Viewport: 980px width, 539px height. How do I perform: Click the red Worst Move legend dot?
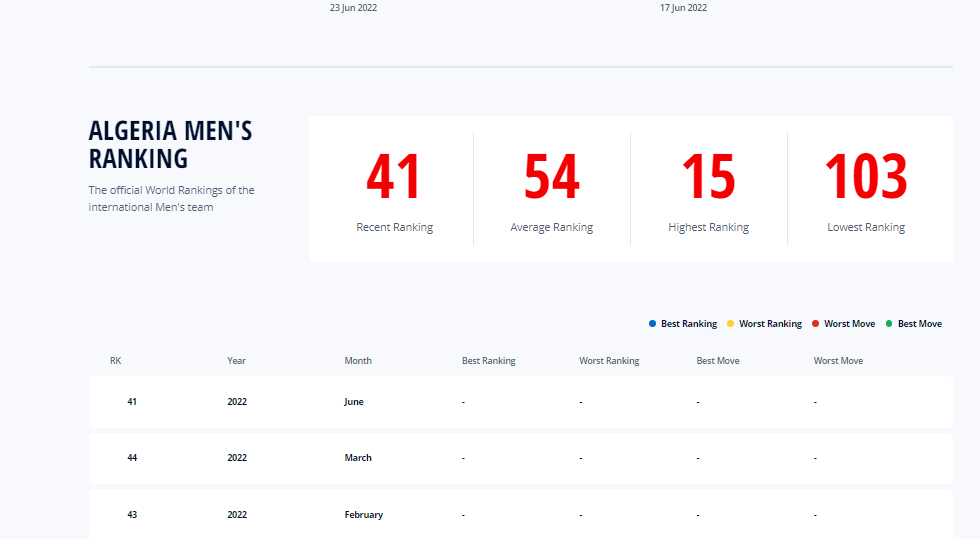click(816, 324)
